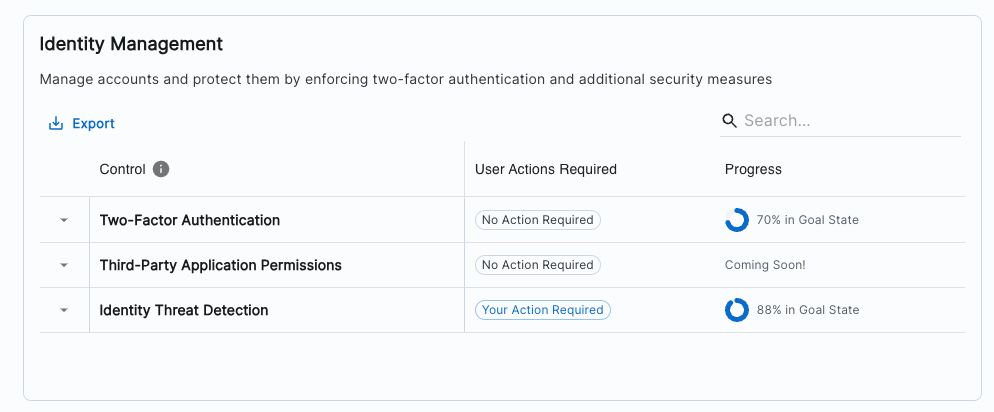This screenshot has width=994, height=412.
Task: Open the Identity Threat Detection control name
Action: (x=184, y=310)
